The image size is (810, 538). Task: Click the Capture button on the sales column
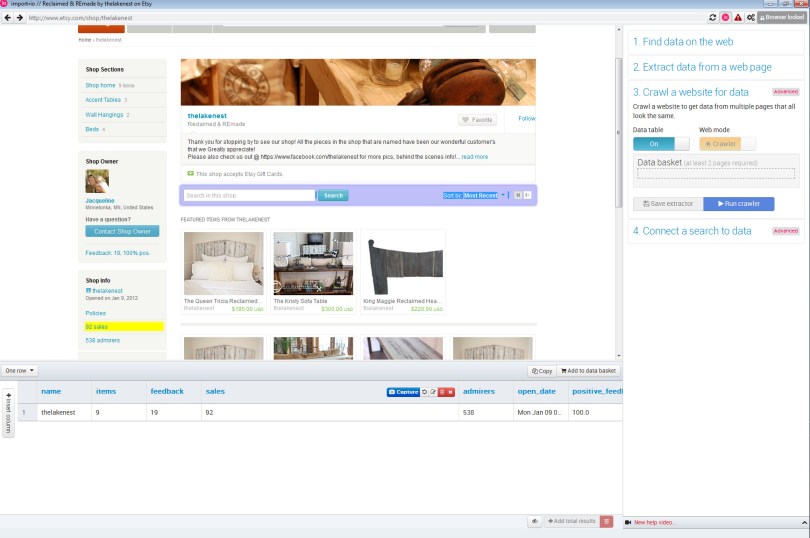(x=403, y=391)
